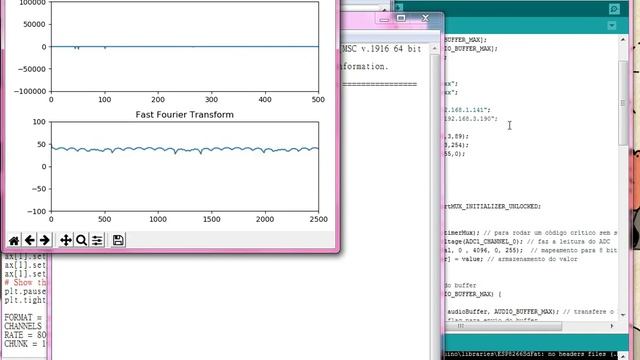Click the '192.168.3.190' IP address in Arduino code
Screen dimensions: 640x360
click(470, 119)
